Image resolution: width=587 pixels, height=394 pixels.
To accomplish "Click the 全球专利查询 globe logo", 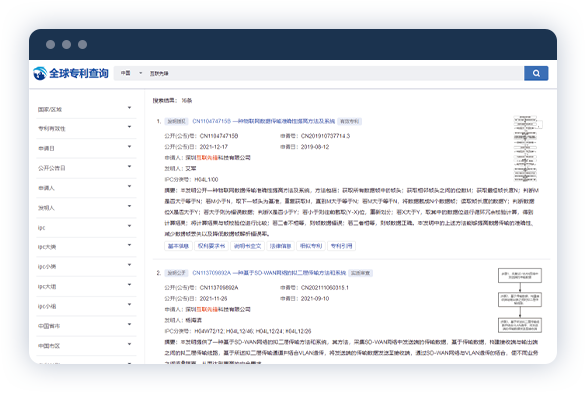I will coord(71,73).
